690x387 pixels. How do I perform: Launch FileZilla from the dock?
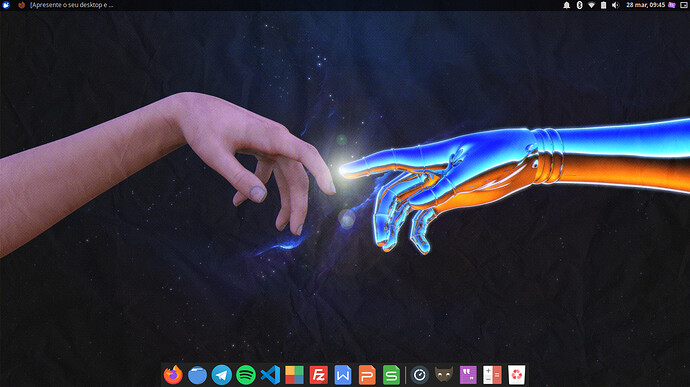[x=319, y=375]
